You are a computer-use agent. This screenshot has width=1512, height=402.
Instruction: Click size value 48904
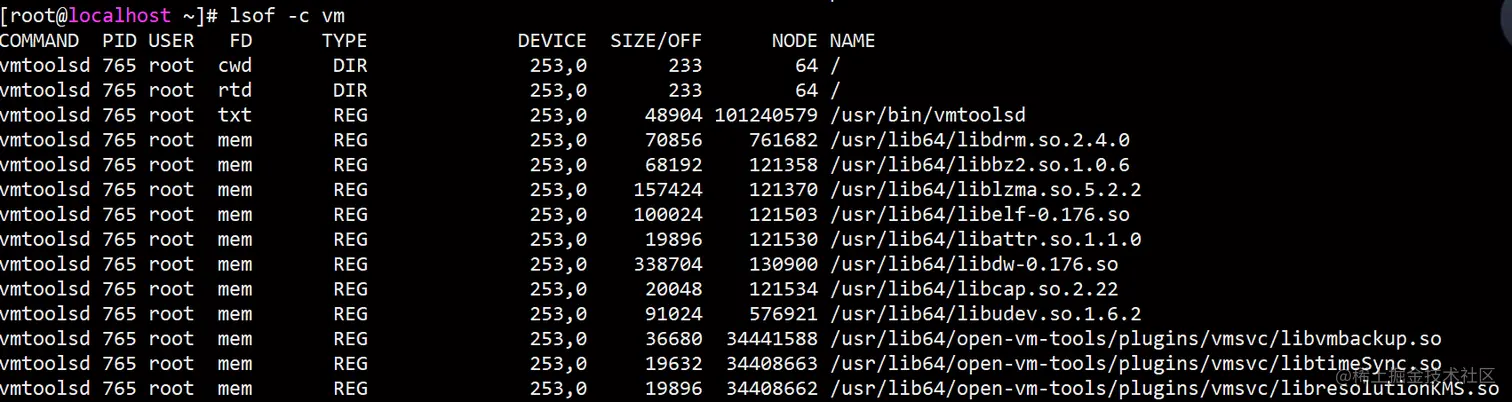point(673,116)
